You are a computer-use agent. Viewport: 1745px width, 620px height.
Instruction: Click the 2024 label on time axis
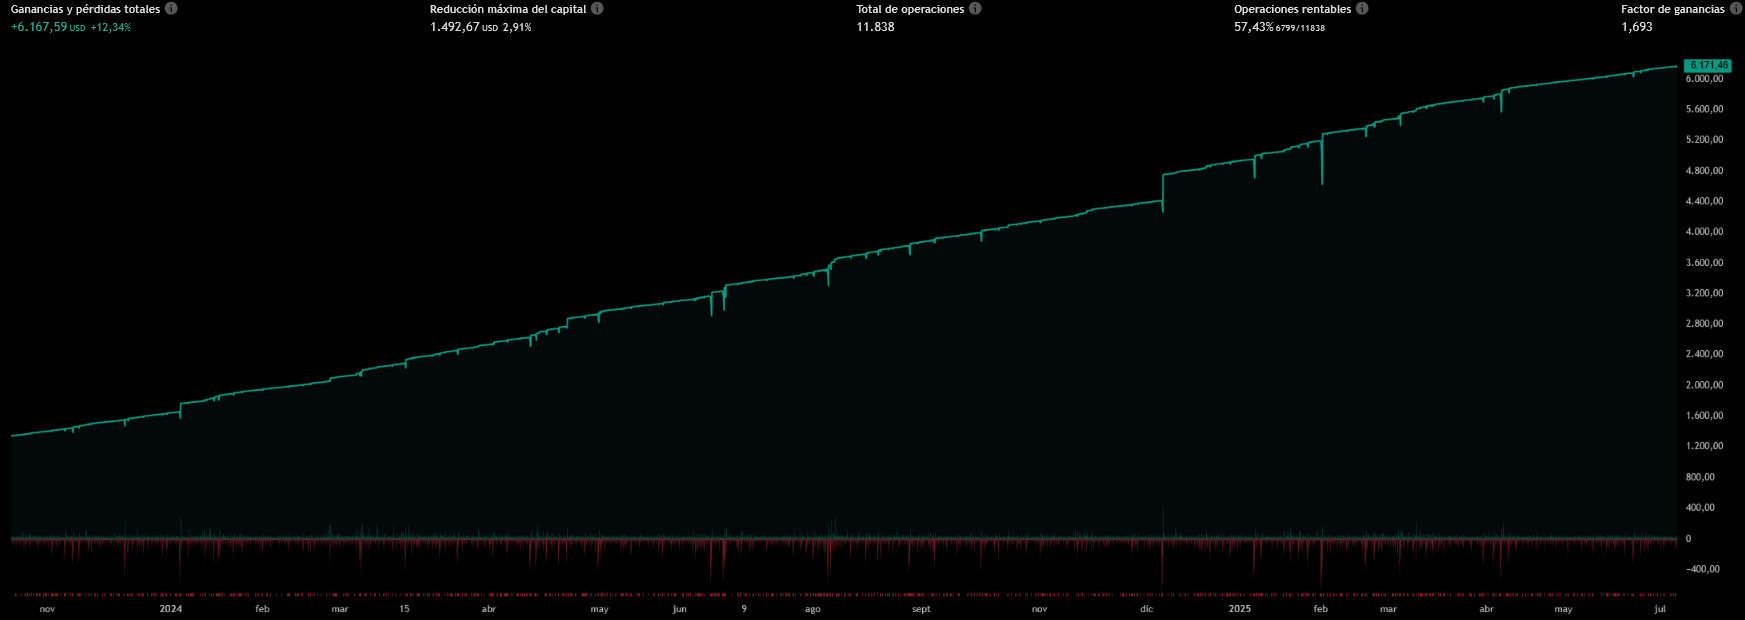point(171,609)
